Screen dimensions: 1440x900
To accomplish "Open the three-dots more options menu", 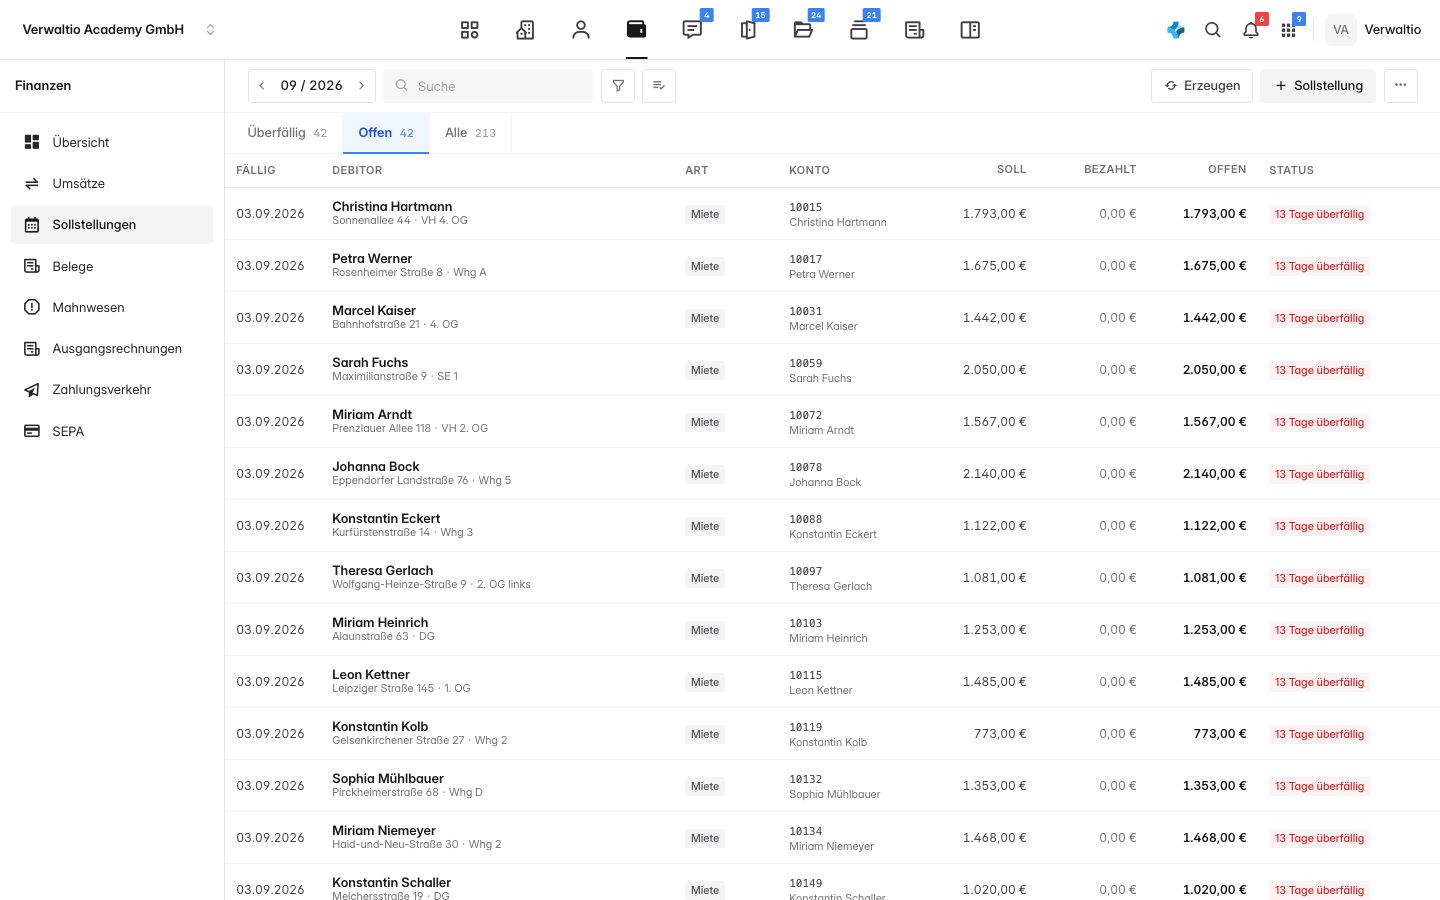I will (x=1401, y=86).
